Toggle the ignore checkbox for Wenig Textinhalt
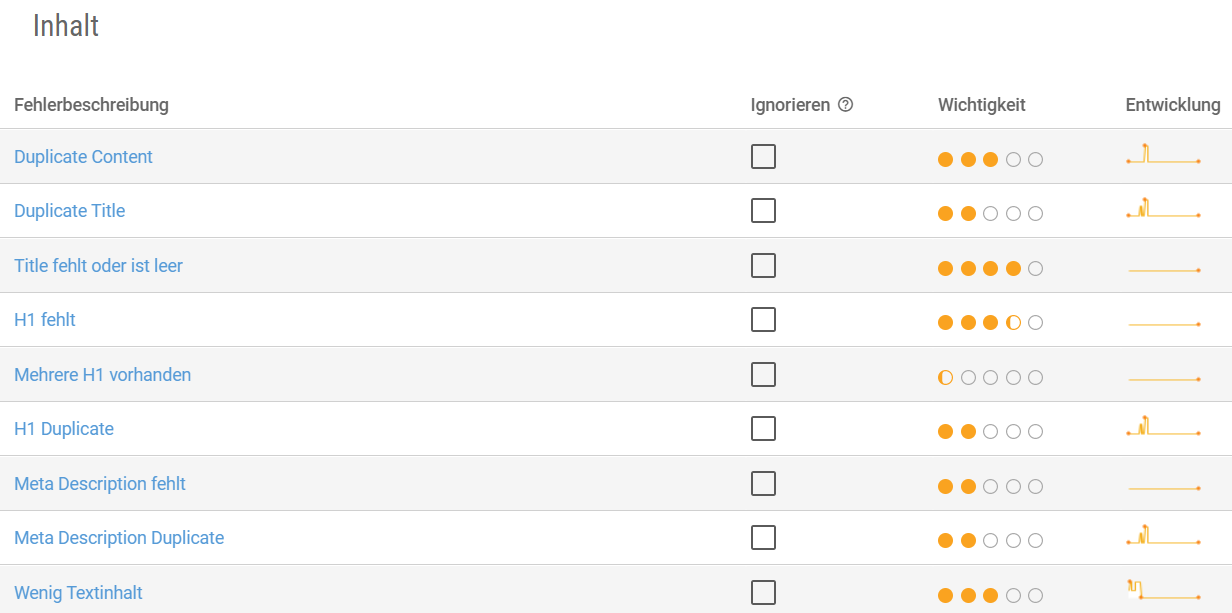The image size is (1232, 613). 763,593
